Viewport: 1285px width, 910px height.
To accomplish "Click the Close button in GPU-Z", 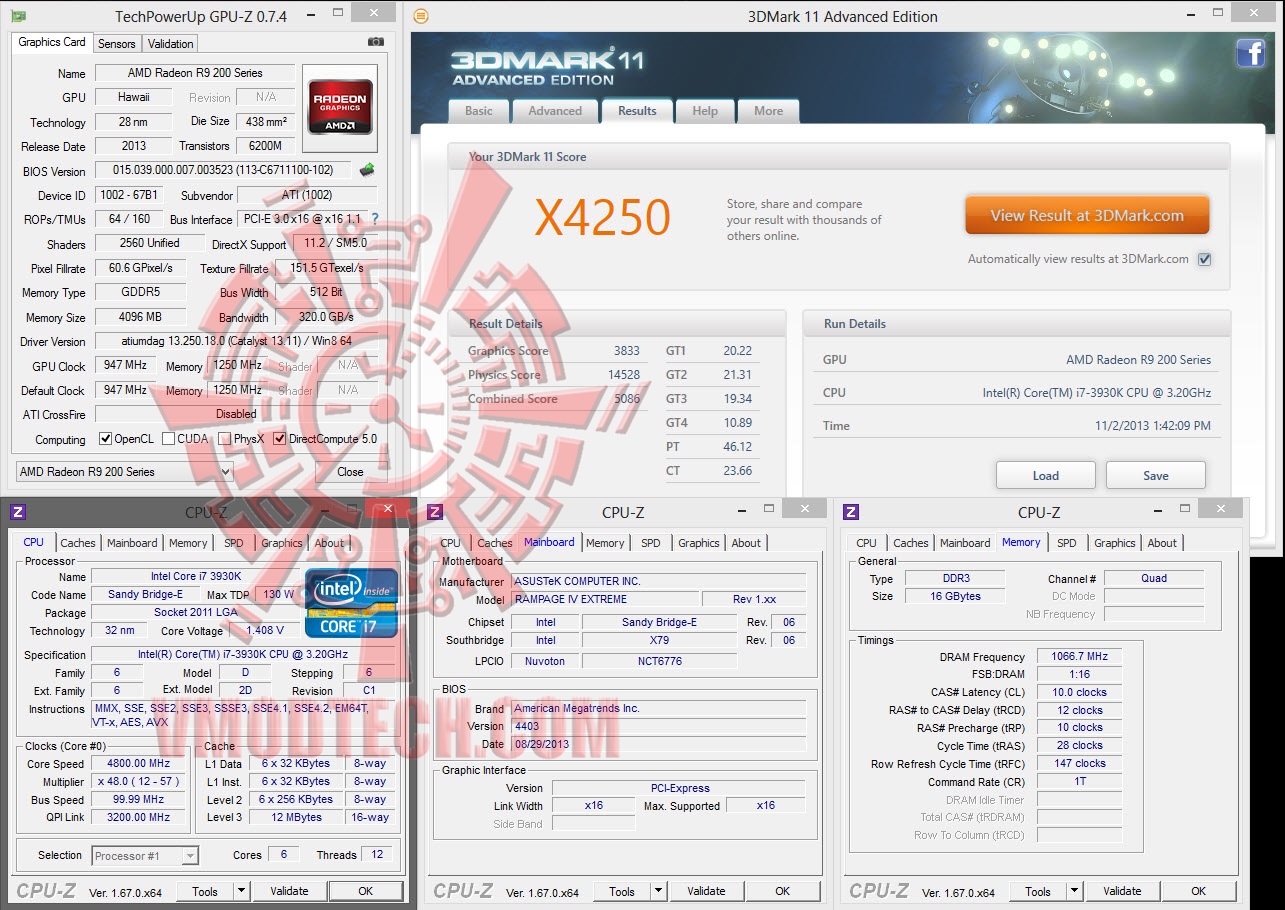I will tap(351, 472).
